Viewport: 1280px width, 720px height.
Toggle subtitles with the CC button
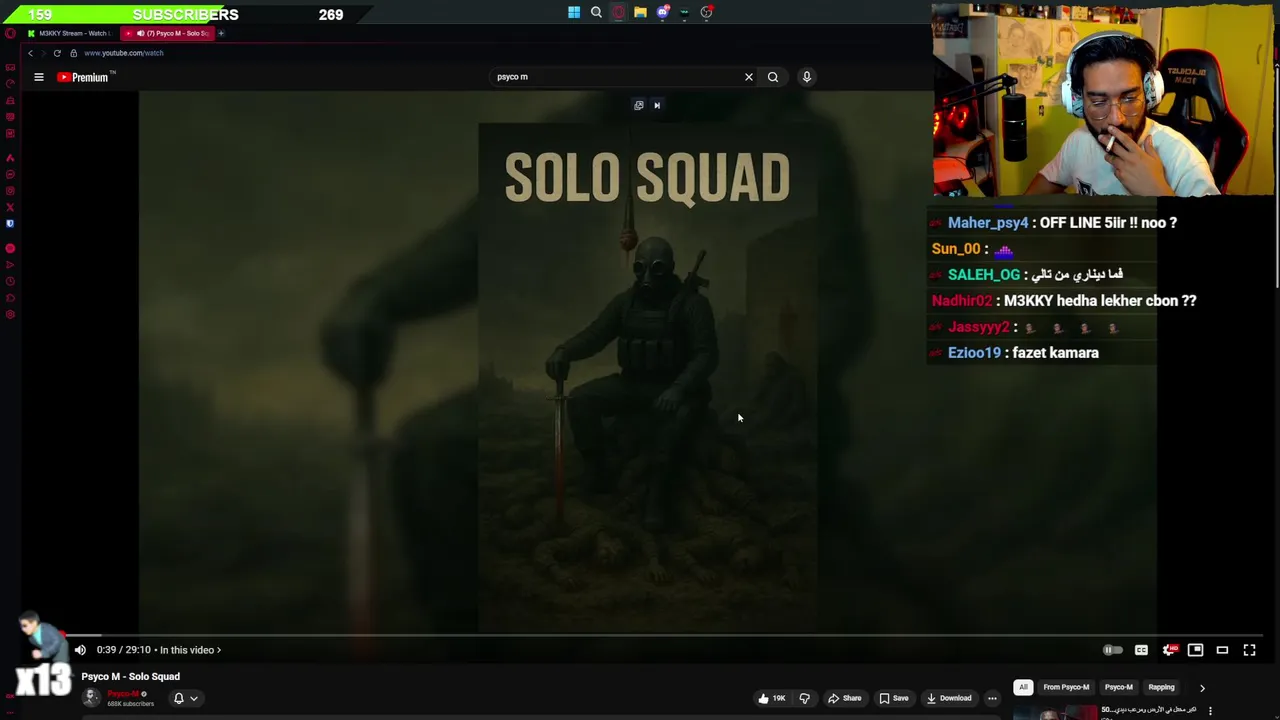point(1141,650)
